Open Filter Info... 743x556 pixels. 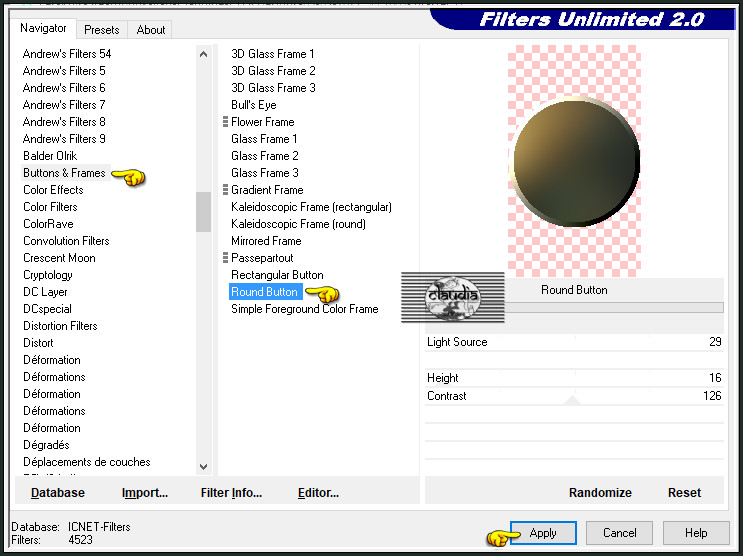(x=231, y=493)
